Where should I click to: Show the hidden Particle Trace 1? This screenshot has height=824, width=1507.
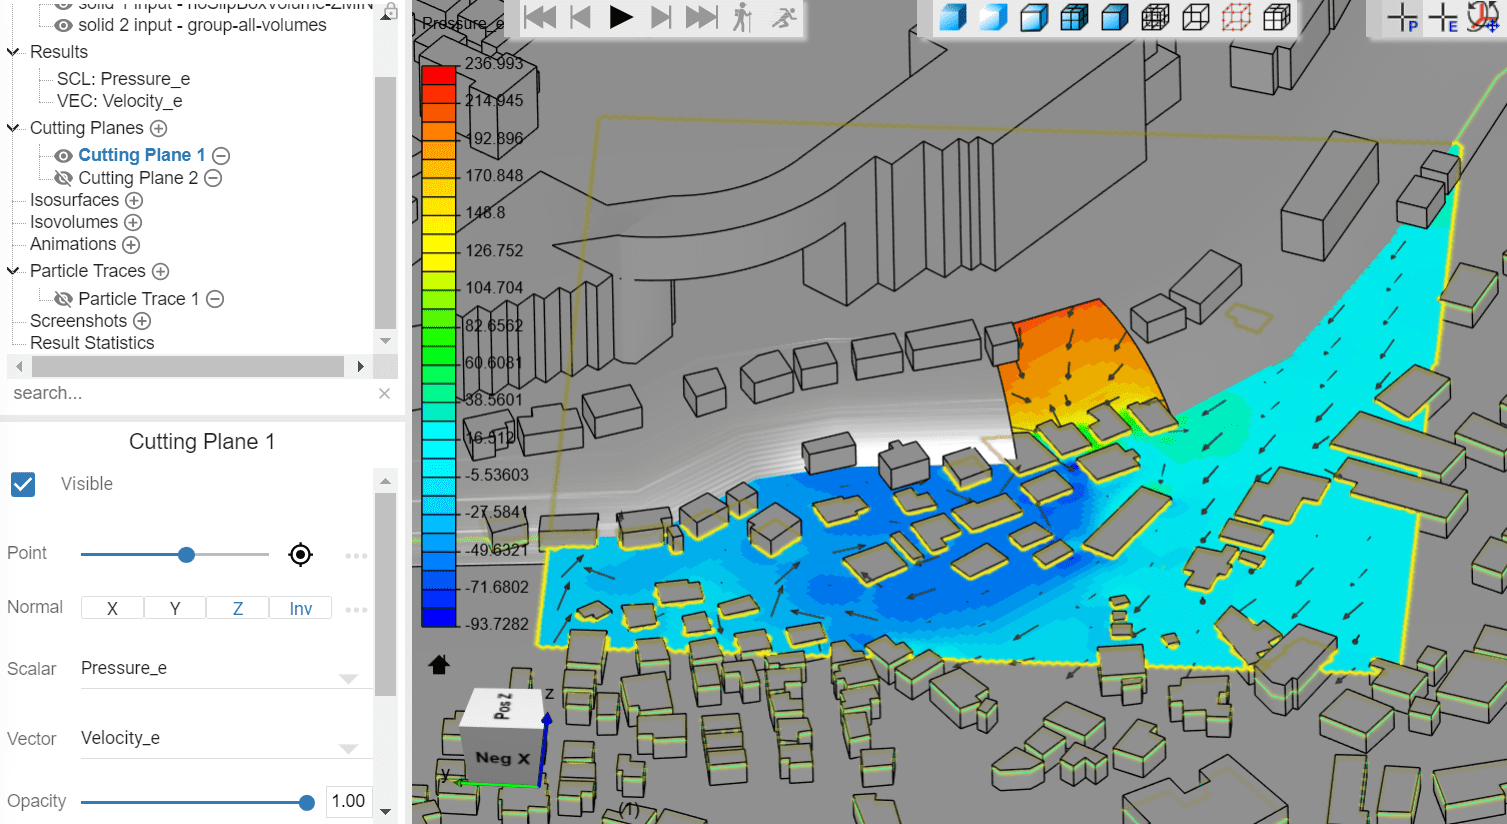click(64, 299)
